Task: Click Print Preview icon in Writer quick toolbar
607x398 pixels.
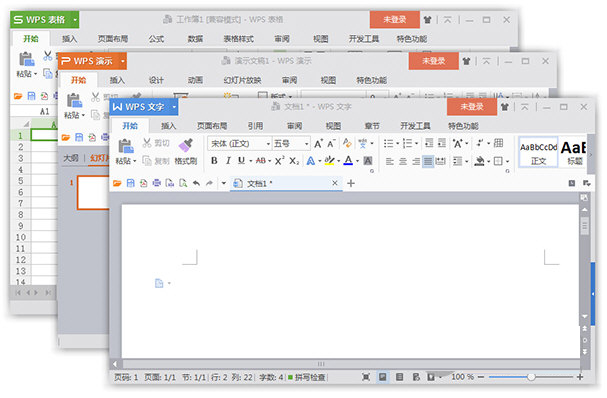Action: [183, 183]
